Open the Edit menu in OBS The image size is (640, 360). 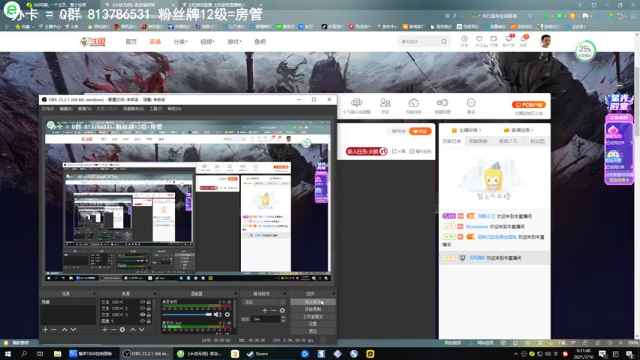coord(66,109)
